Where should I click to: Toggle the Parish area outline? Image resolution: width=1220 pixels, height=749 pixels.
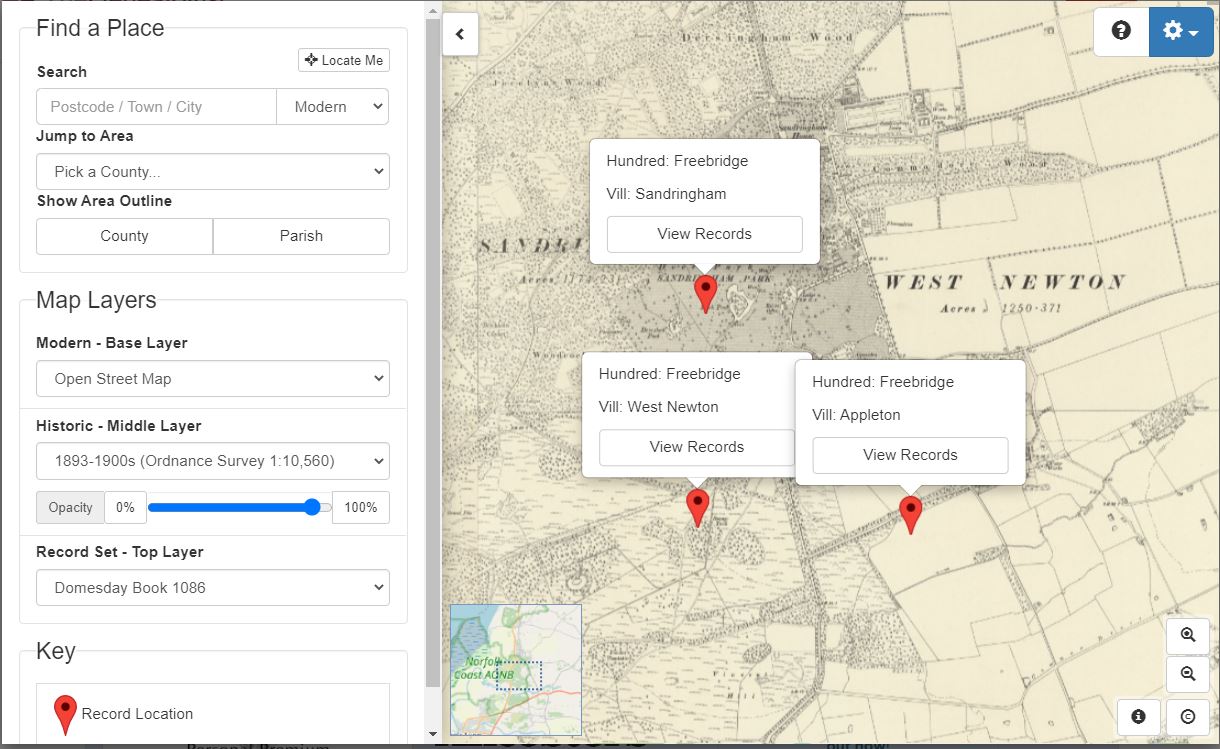(301, 236)
